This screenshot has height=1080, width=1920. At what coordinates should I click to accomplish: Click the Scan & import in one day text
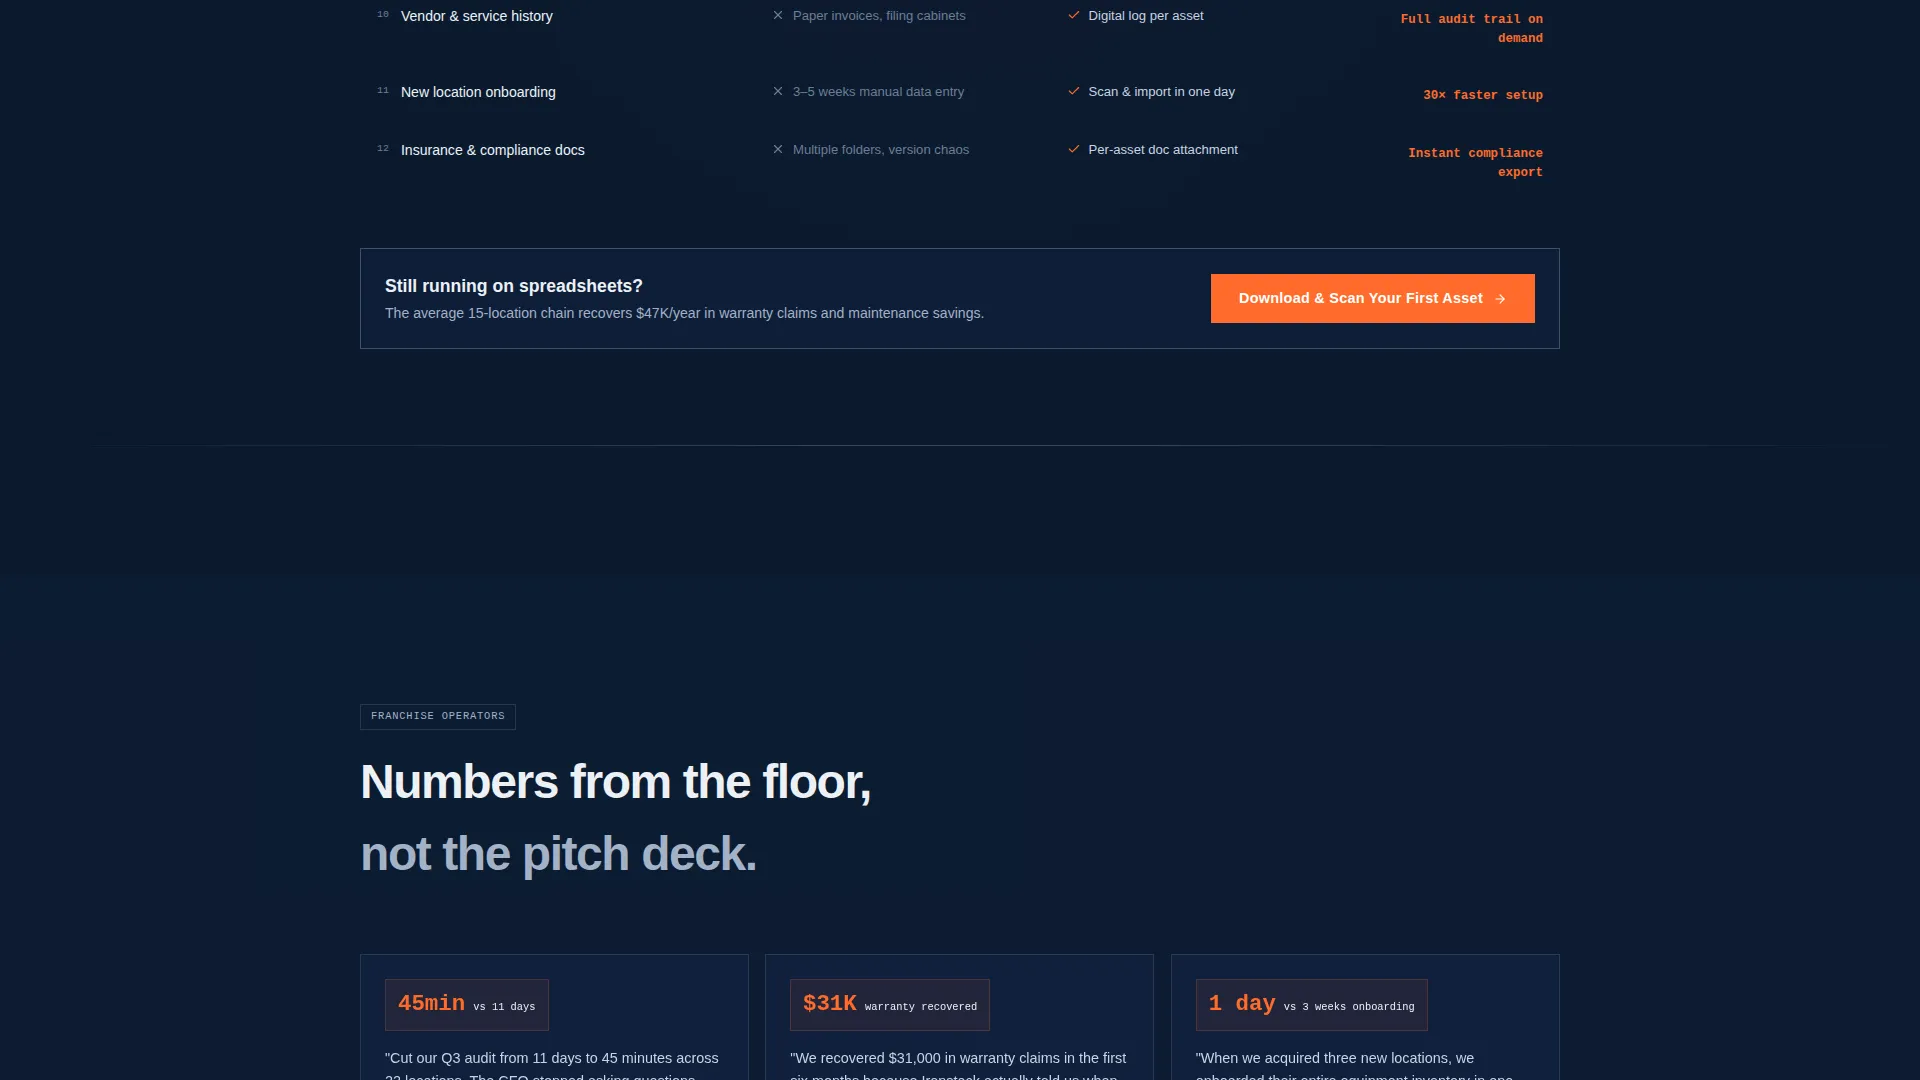pos(1161,92)
